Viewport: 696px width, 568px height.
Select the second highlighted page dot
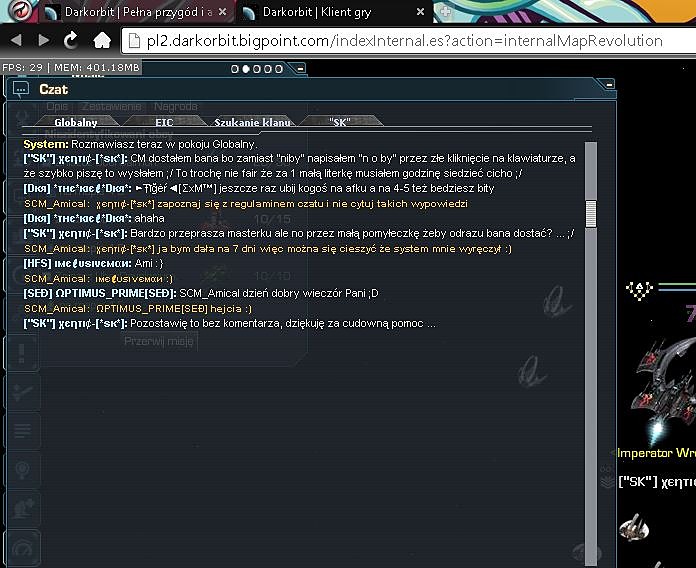(x=245, y=69)
